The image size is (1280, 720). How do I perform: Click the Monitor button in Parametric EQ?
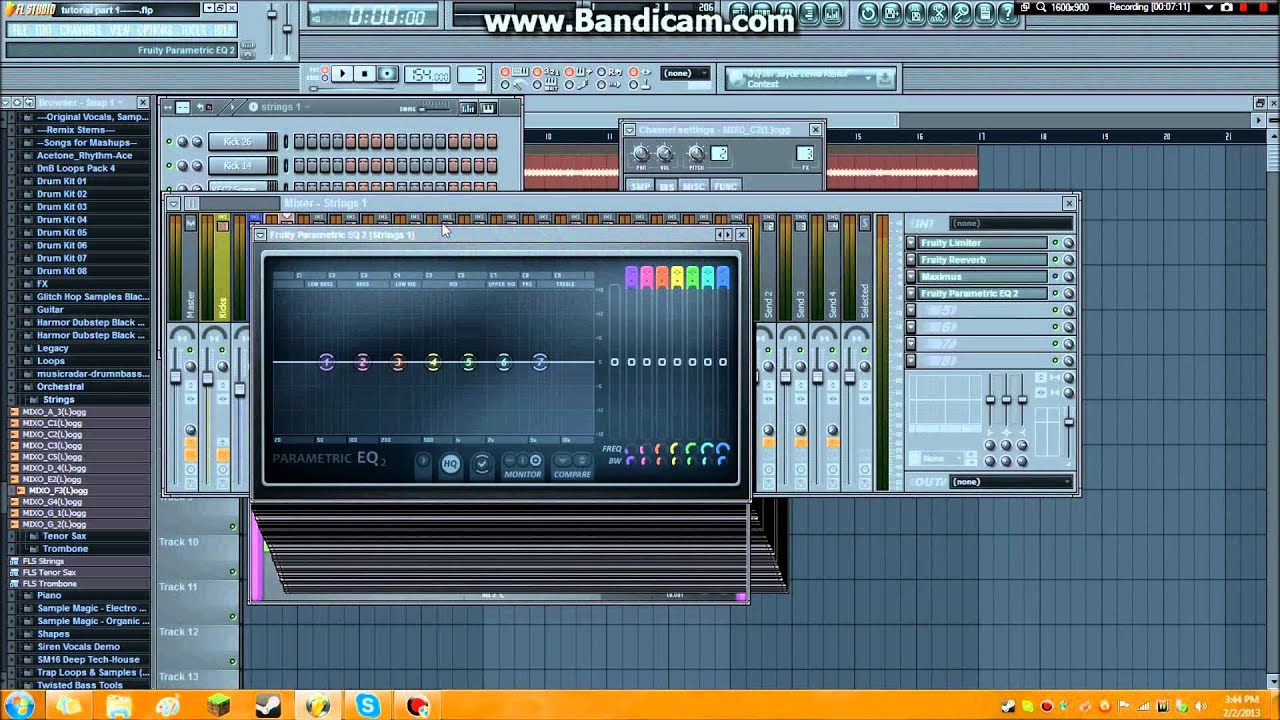(x=523, y=467)
